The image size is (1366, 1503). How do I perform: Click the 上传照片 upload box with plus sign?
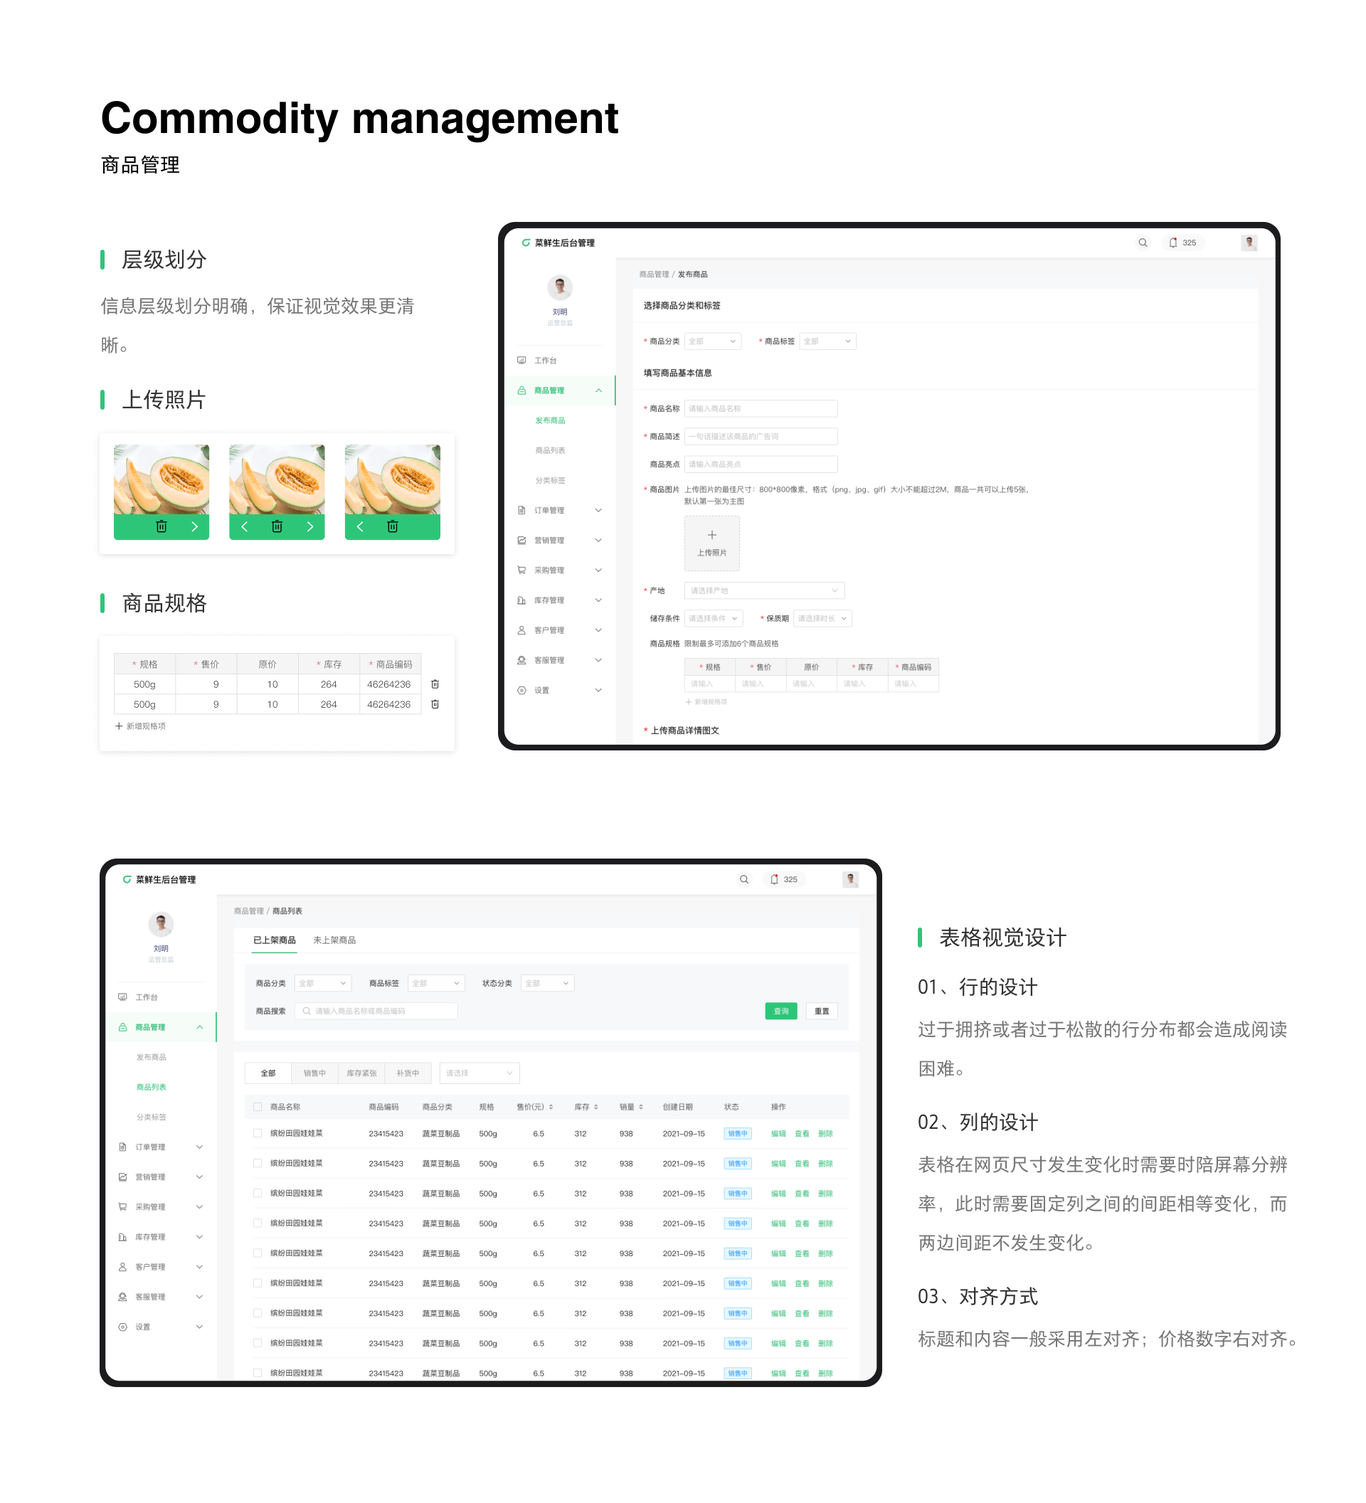tap(712, 543)
